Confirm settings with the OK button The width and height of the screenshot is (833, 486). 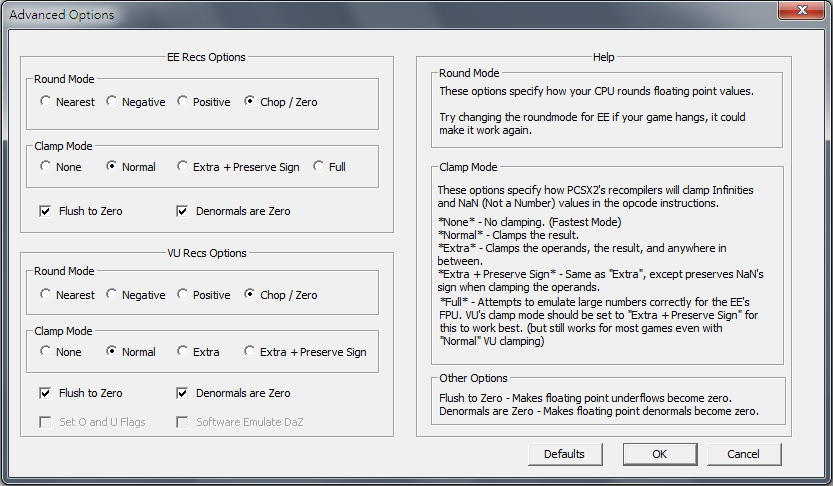tap(659, 454)
